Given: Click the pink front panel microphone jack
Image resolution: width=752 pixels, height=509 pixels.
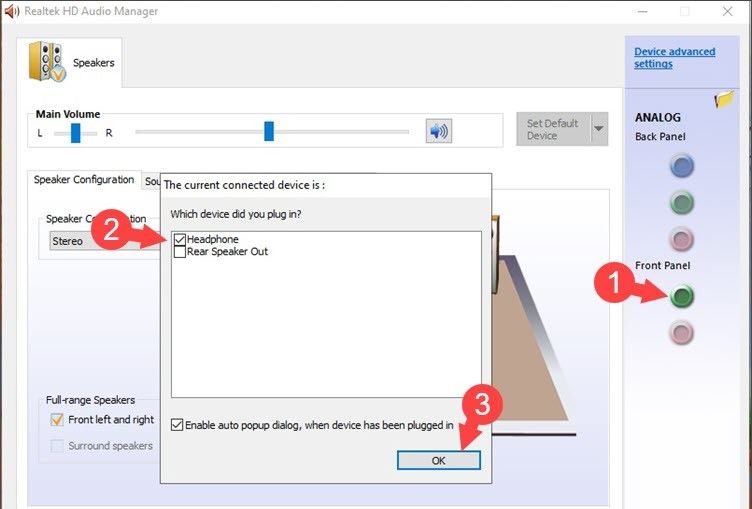Looking at the screenshot, I should pyautogui.click(x=682, y=332).
